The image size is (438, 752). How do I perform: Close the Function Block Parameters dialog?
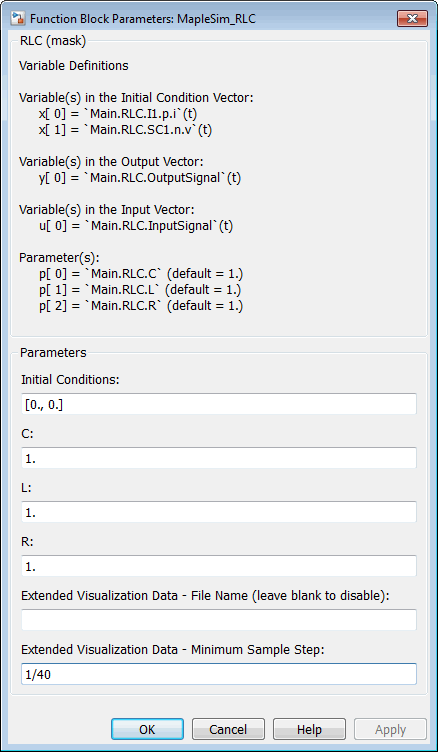click(x=412, y=19)
